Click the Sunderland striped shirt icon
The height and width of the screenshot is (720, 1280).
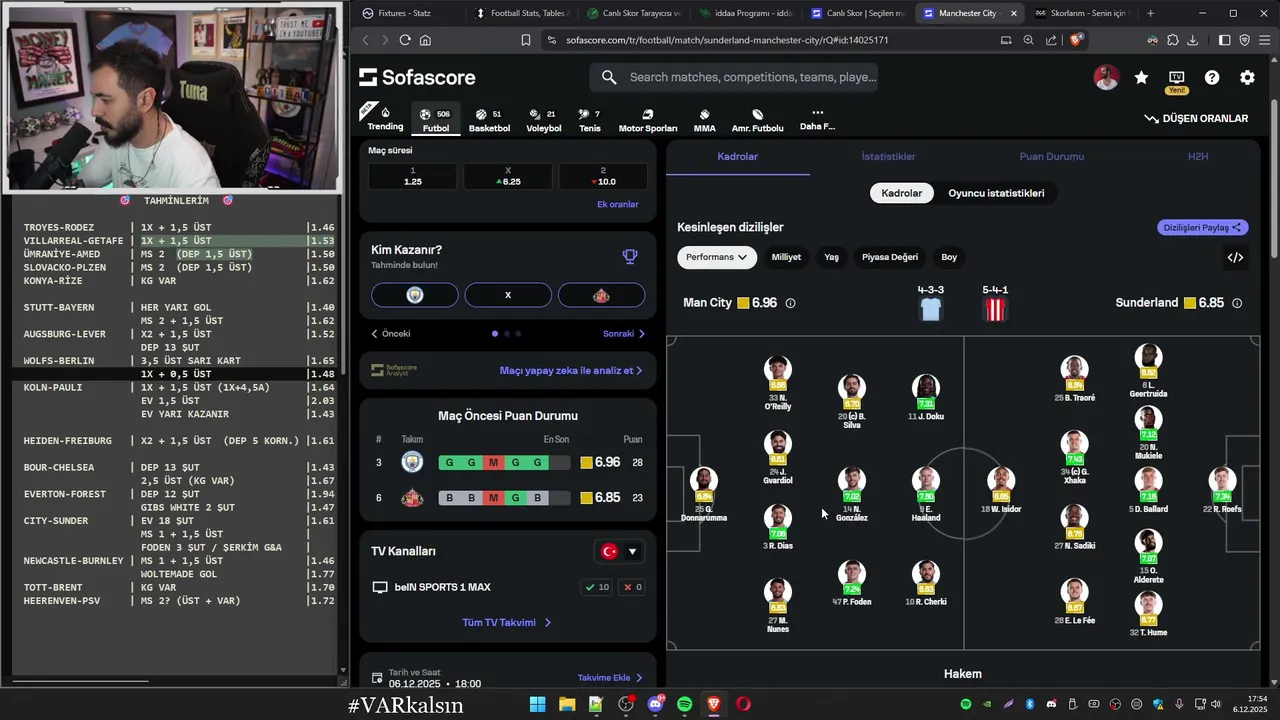coord(995,309)
